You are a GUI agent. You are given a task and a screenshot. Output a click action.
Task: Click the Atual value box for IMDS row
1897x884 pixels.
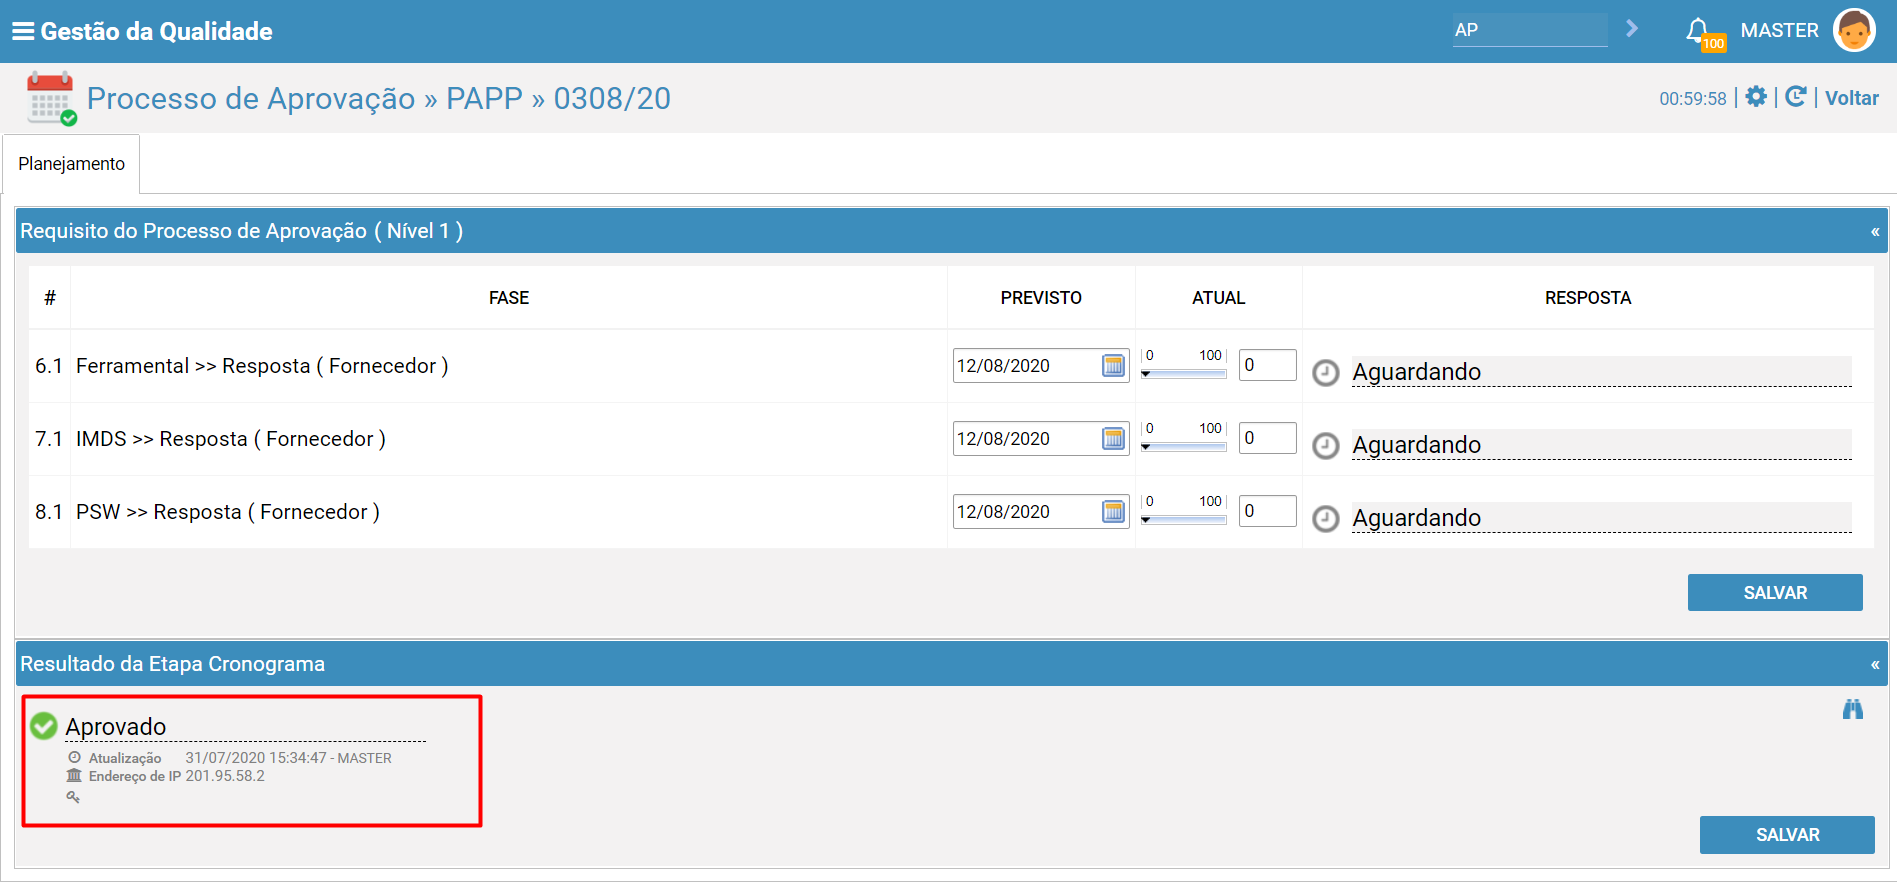point(1267,438)
